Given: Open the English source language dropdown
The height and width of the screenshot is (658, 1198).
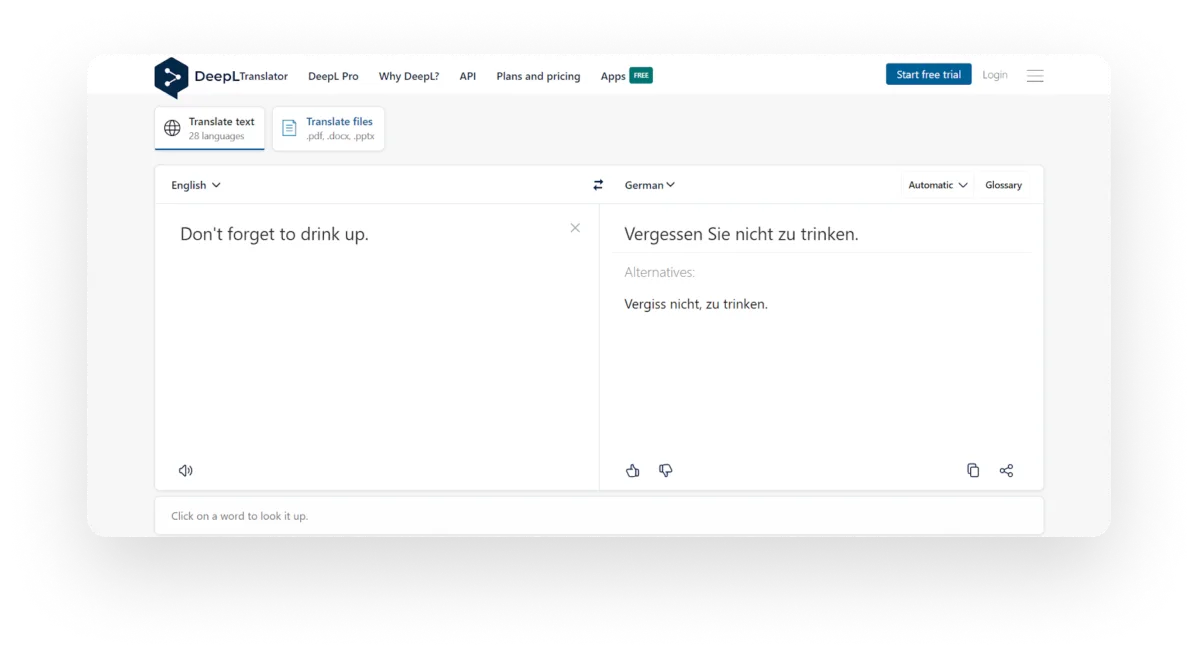Looking at the screenshot, I should [195, 184].
